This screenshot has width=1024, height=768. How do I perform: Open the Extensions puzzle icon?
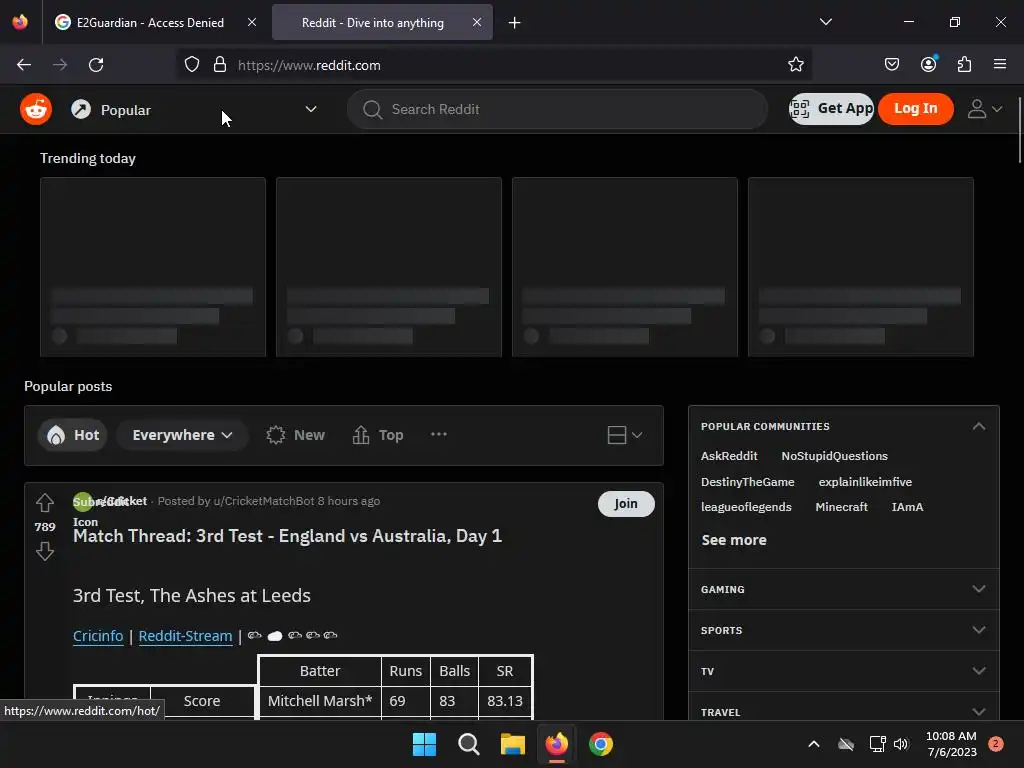click(x=964, y=65)
